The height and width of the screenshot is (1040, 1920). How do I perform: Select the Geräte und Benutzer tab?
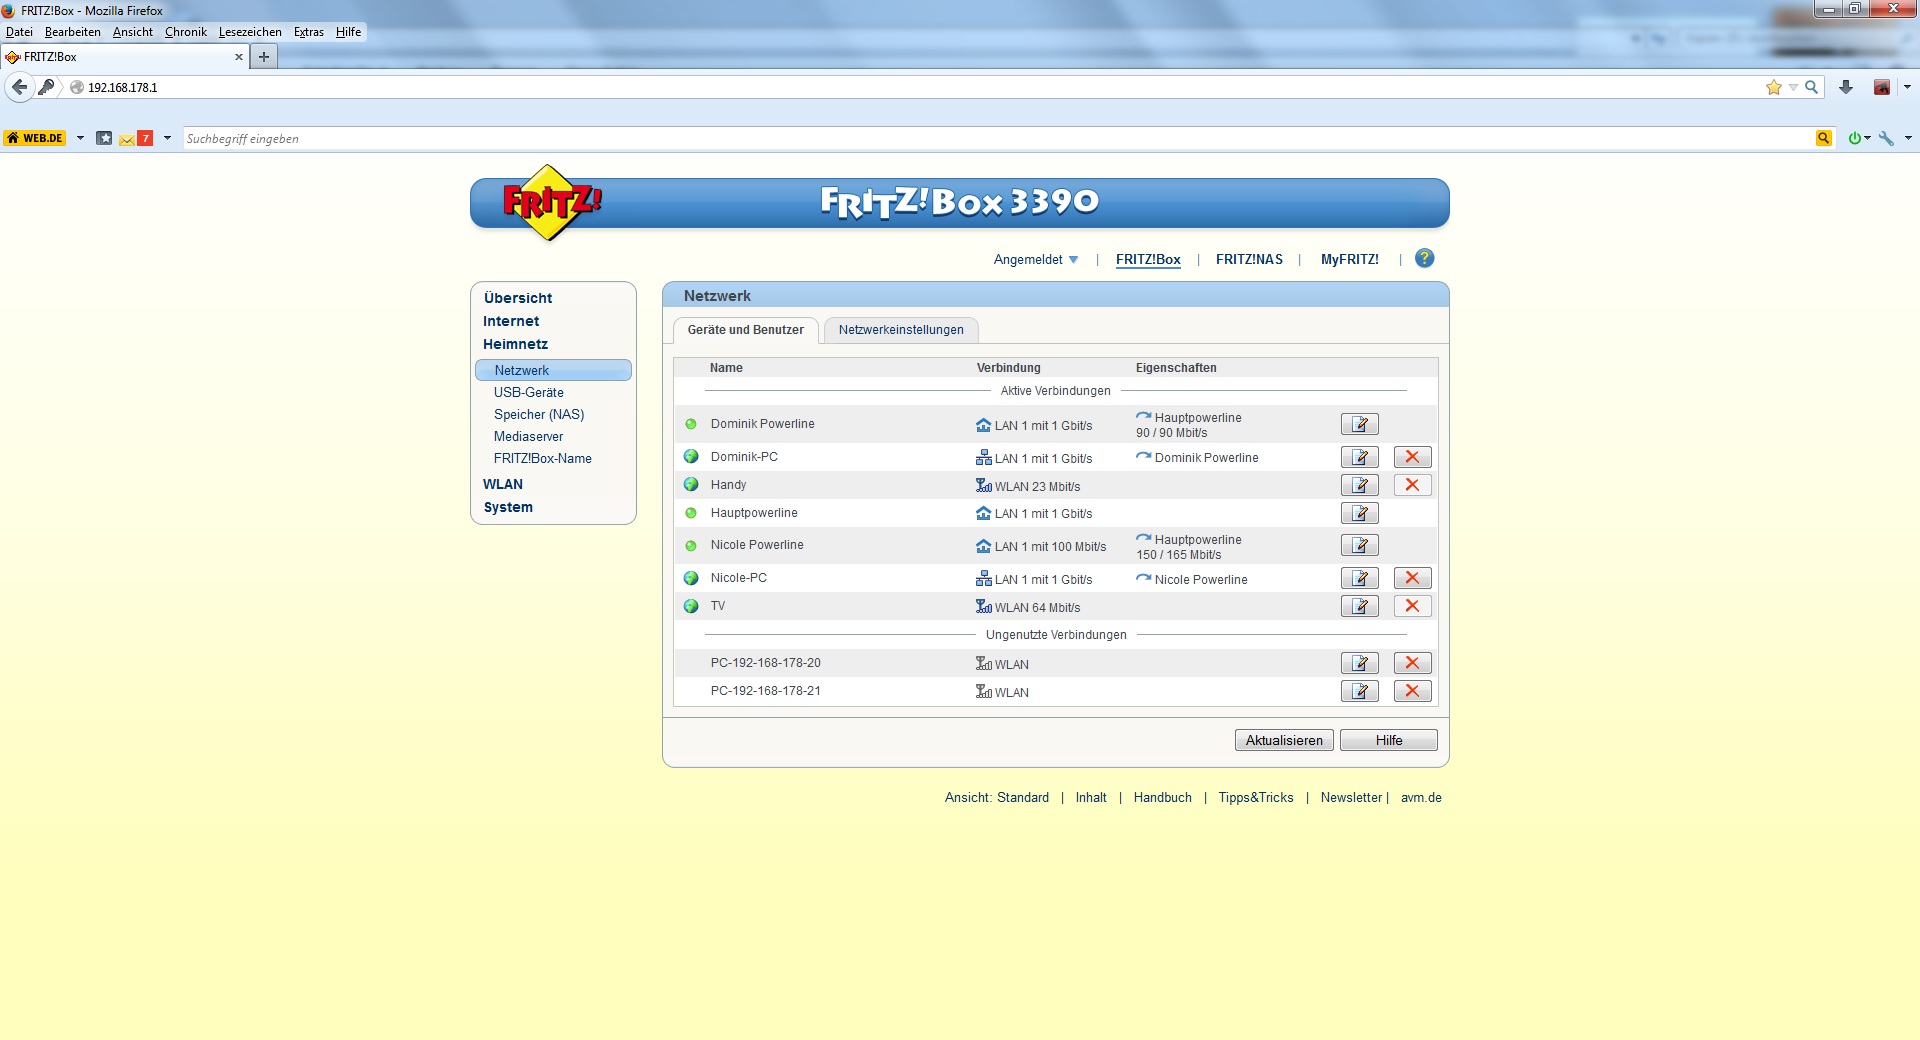click(x=746, y=330)
